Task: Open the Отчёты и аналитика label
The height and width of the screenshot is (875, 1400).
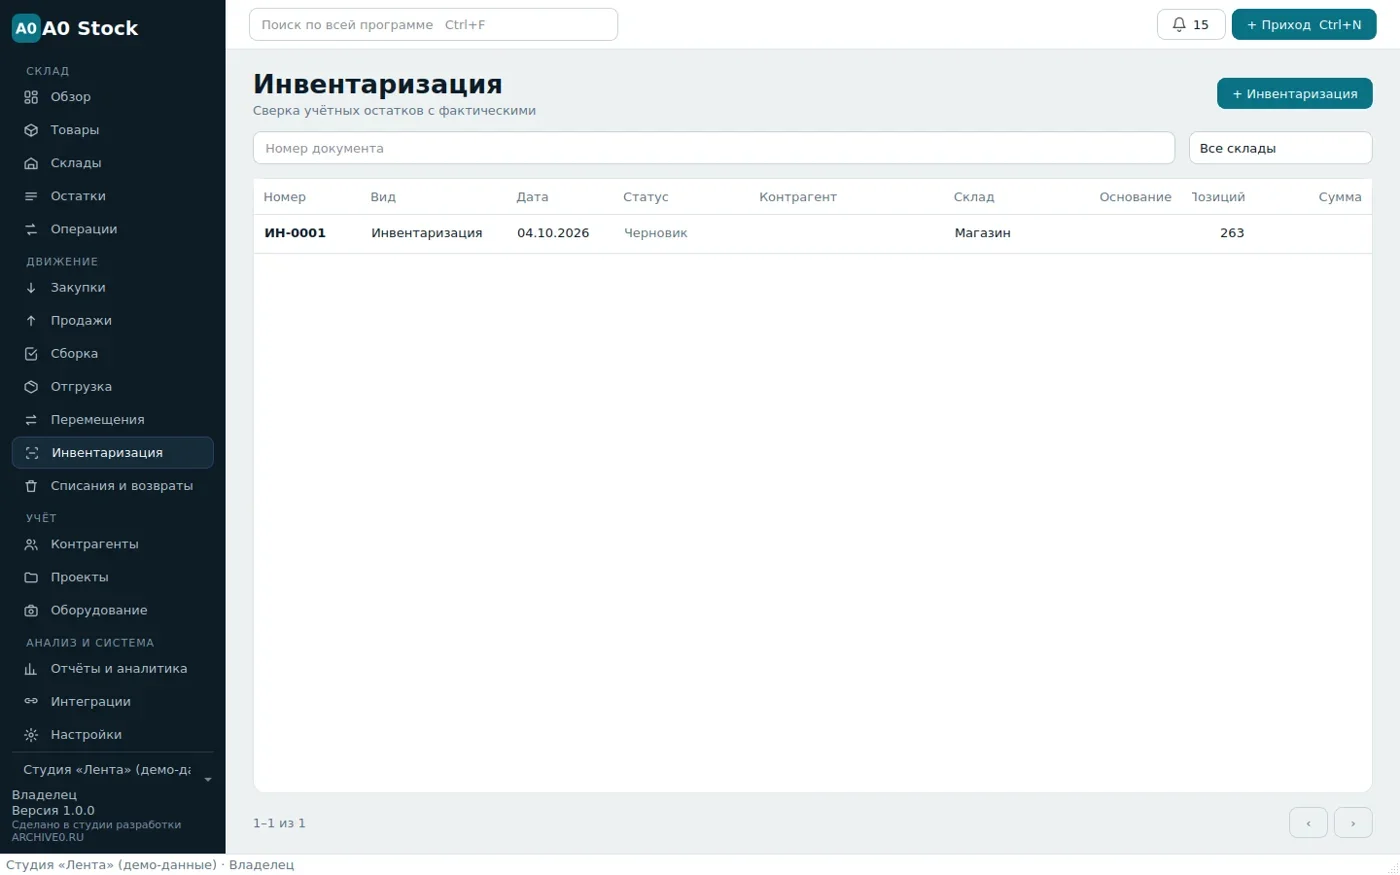Action: [x=119, y=668]
